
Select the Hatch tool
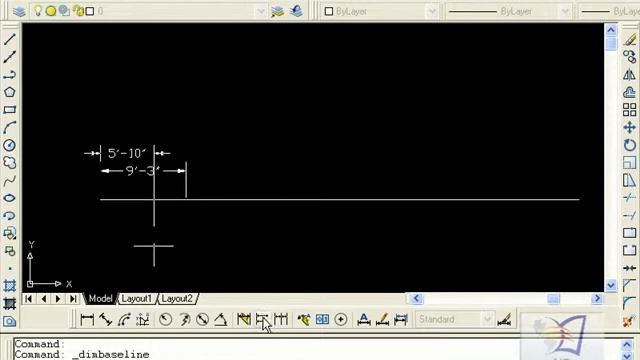(x=9, y=286)
